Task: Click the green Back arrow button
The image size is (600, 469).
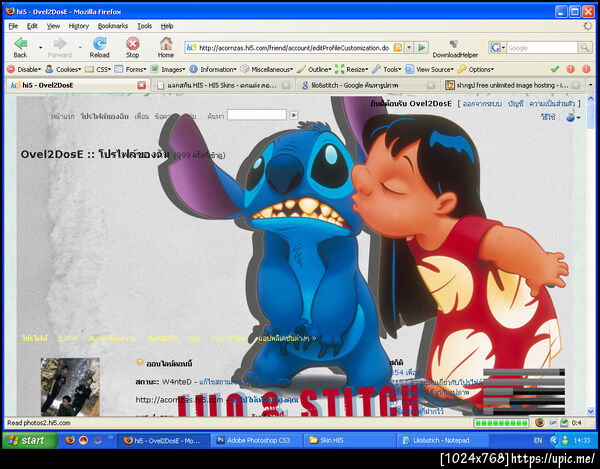Action: click(x=21, y=44)
